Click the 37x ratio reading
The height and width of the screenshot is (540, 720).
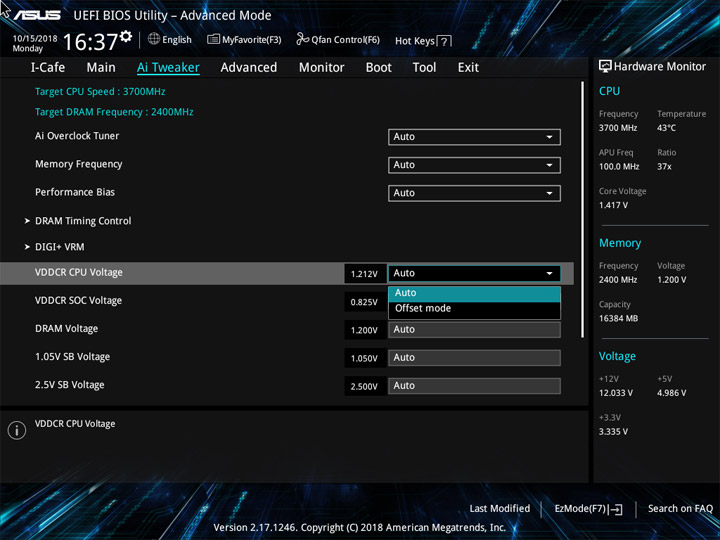(x=664, y=167)
